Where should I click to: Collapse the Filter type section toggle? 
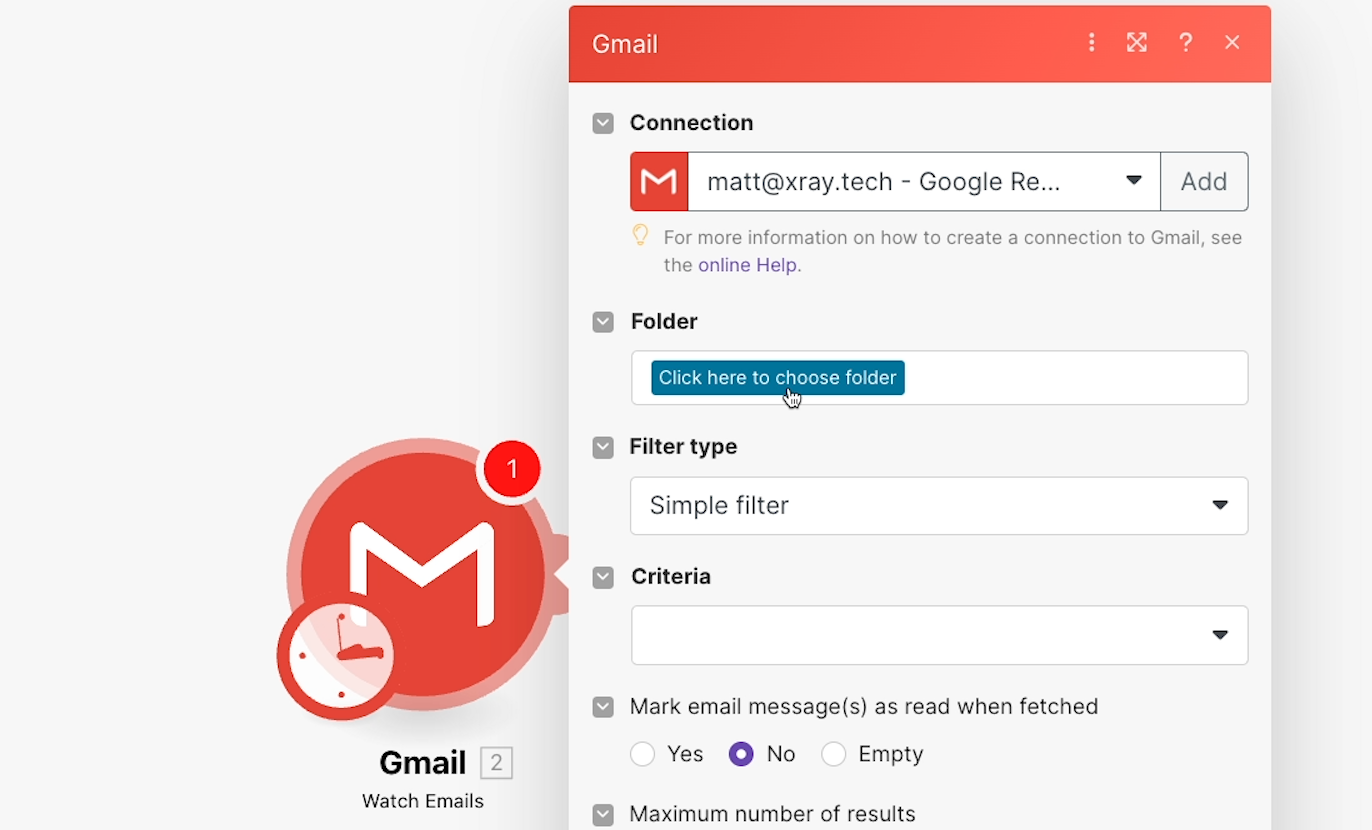[x=603, y=447]
